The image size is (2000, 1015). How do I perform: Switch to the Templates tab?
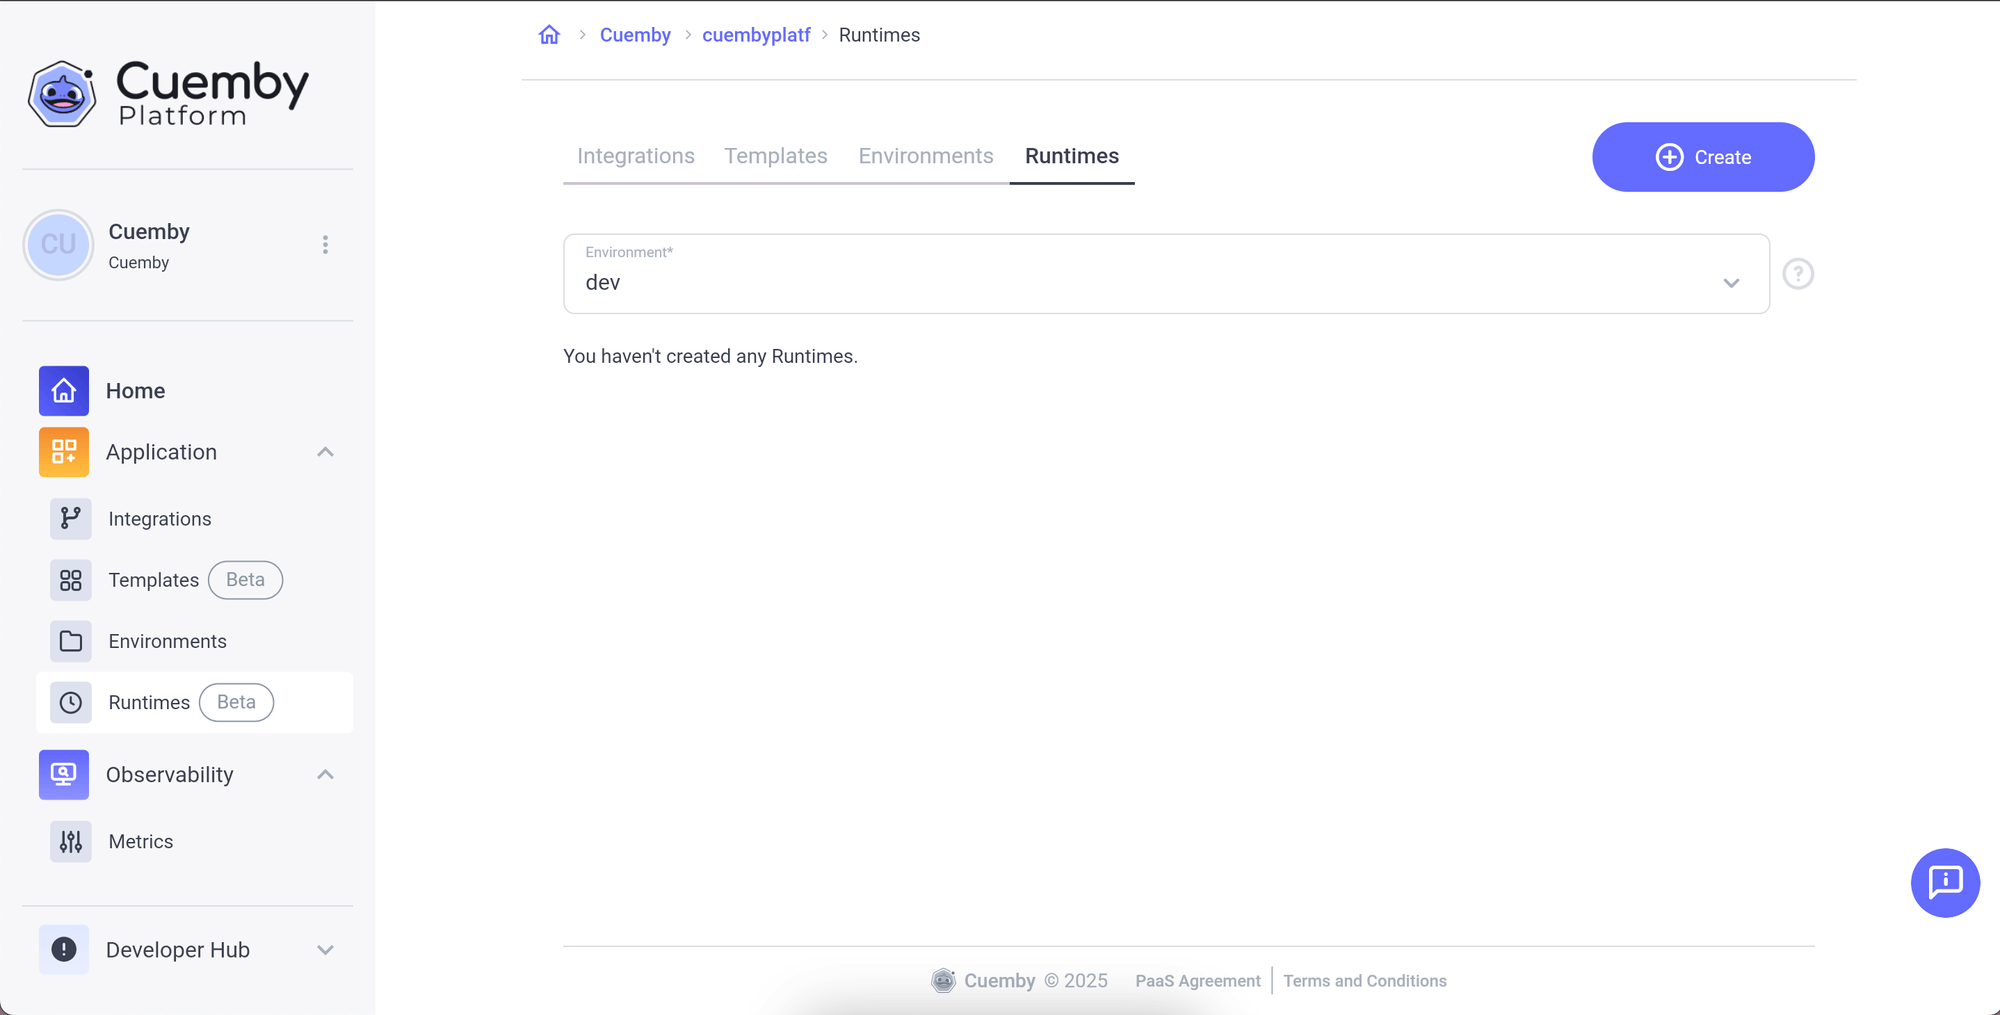(775, 156)
